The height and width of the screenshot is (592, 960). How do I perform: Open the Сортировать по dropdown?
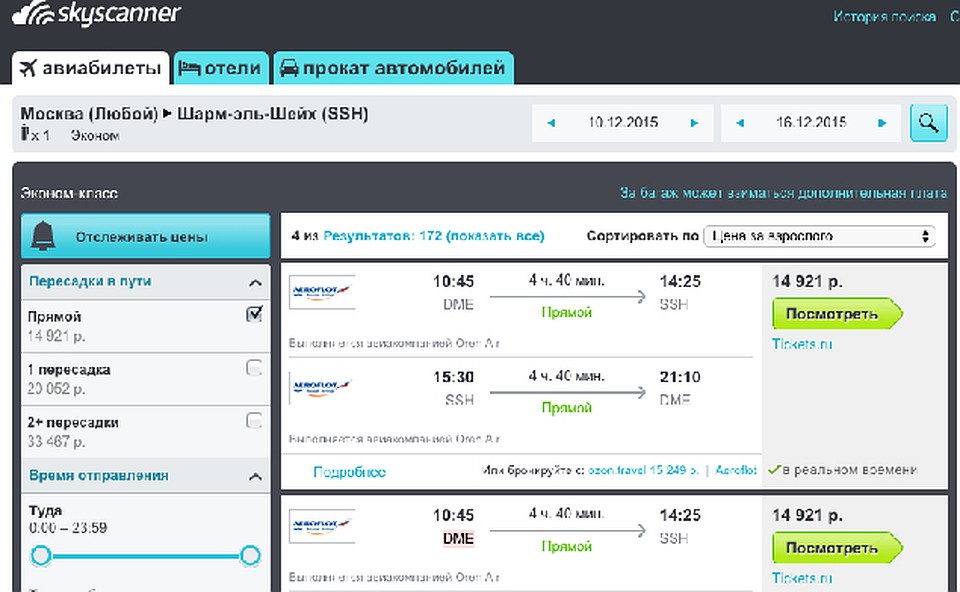click(x=819, y=236)
